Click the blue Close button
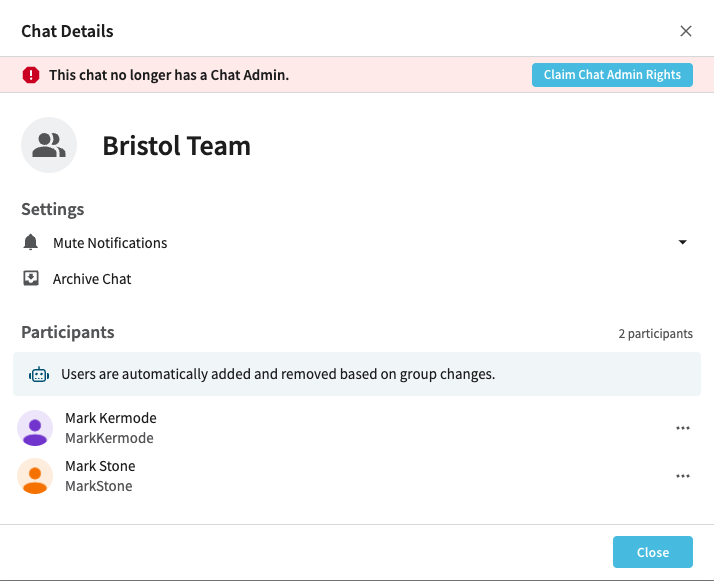 click(653, 552)
